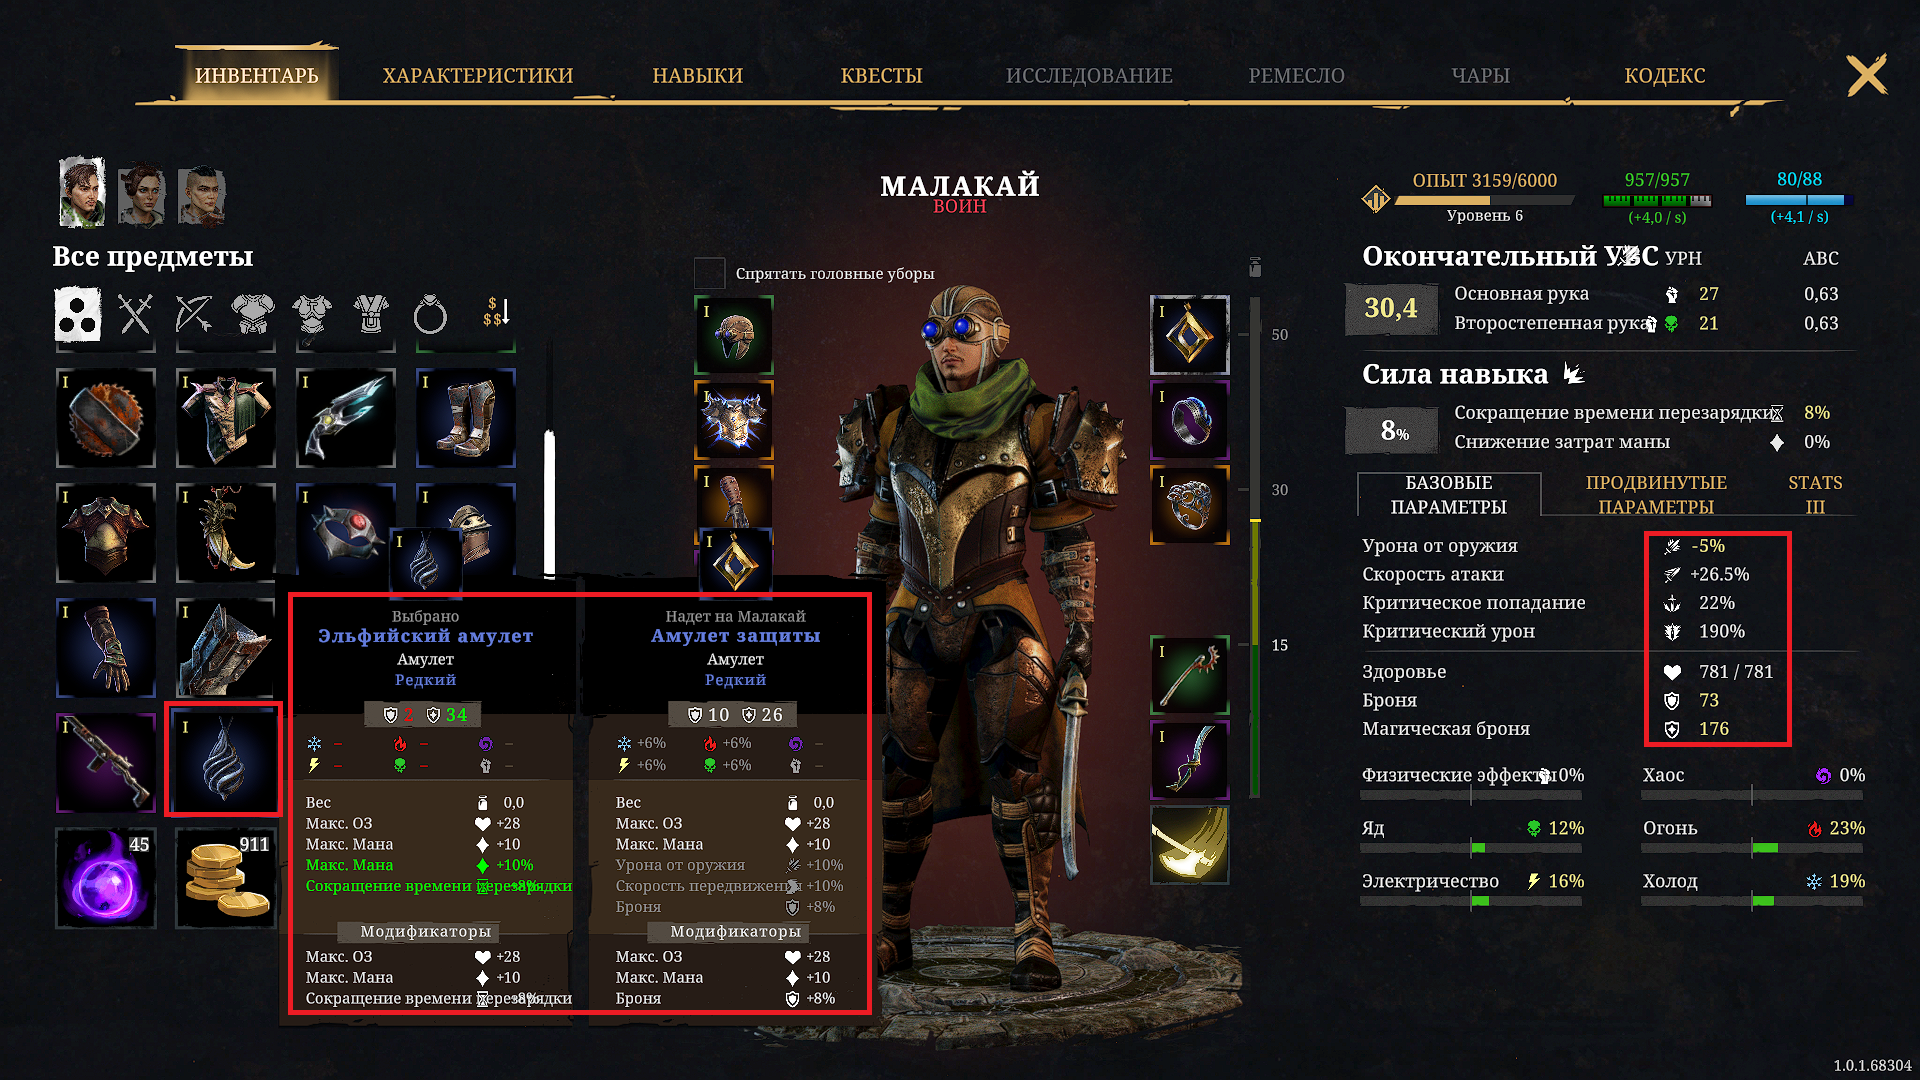The height and width of the screenshot is (1080, 1920).
Task: Switch to the Stats III tab
Action: point(1815,494)
